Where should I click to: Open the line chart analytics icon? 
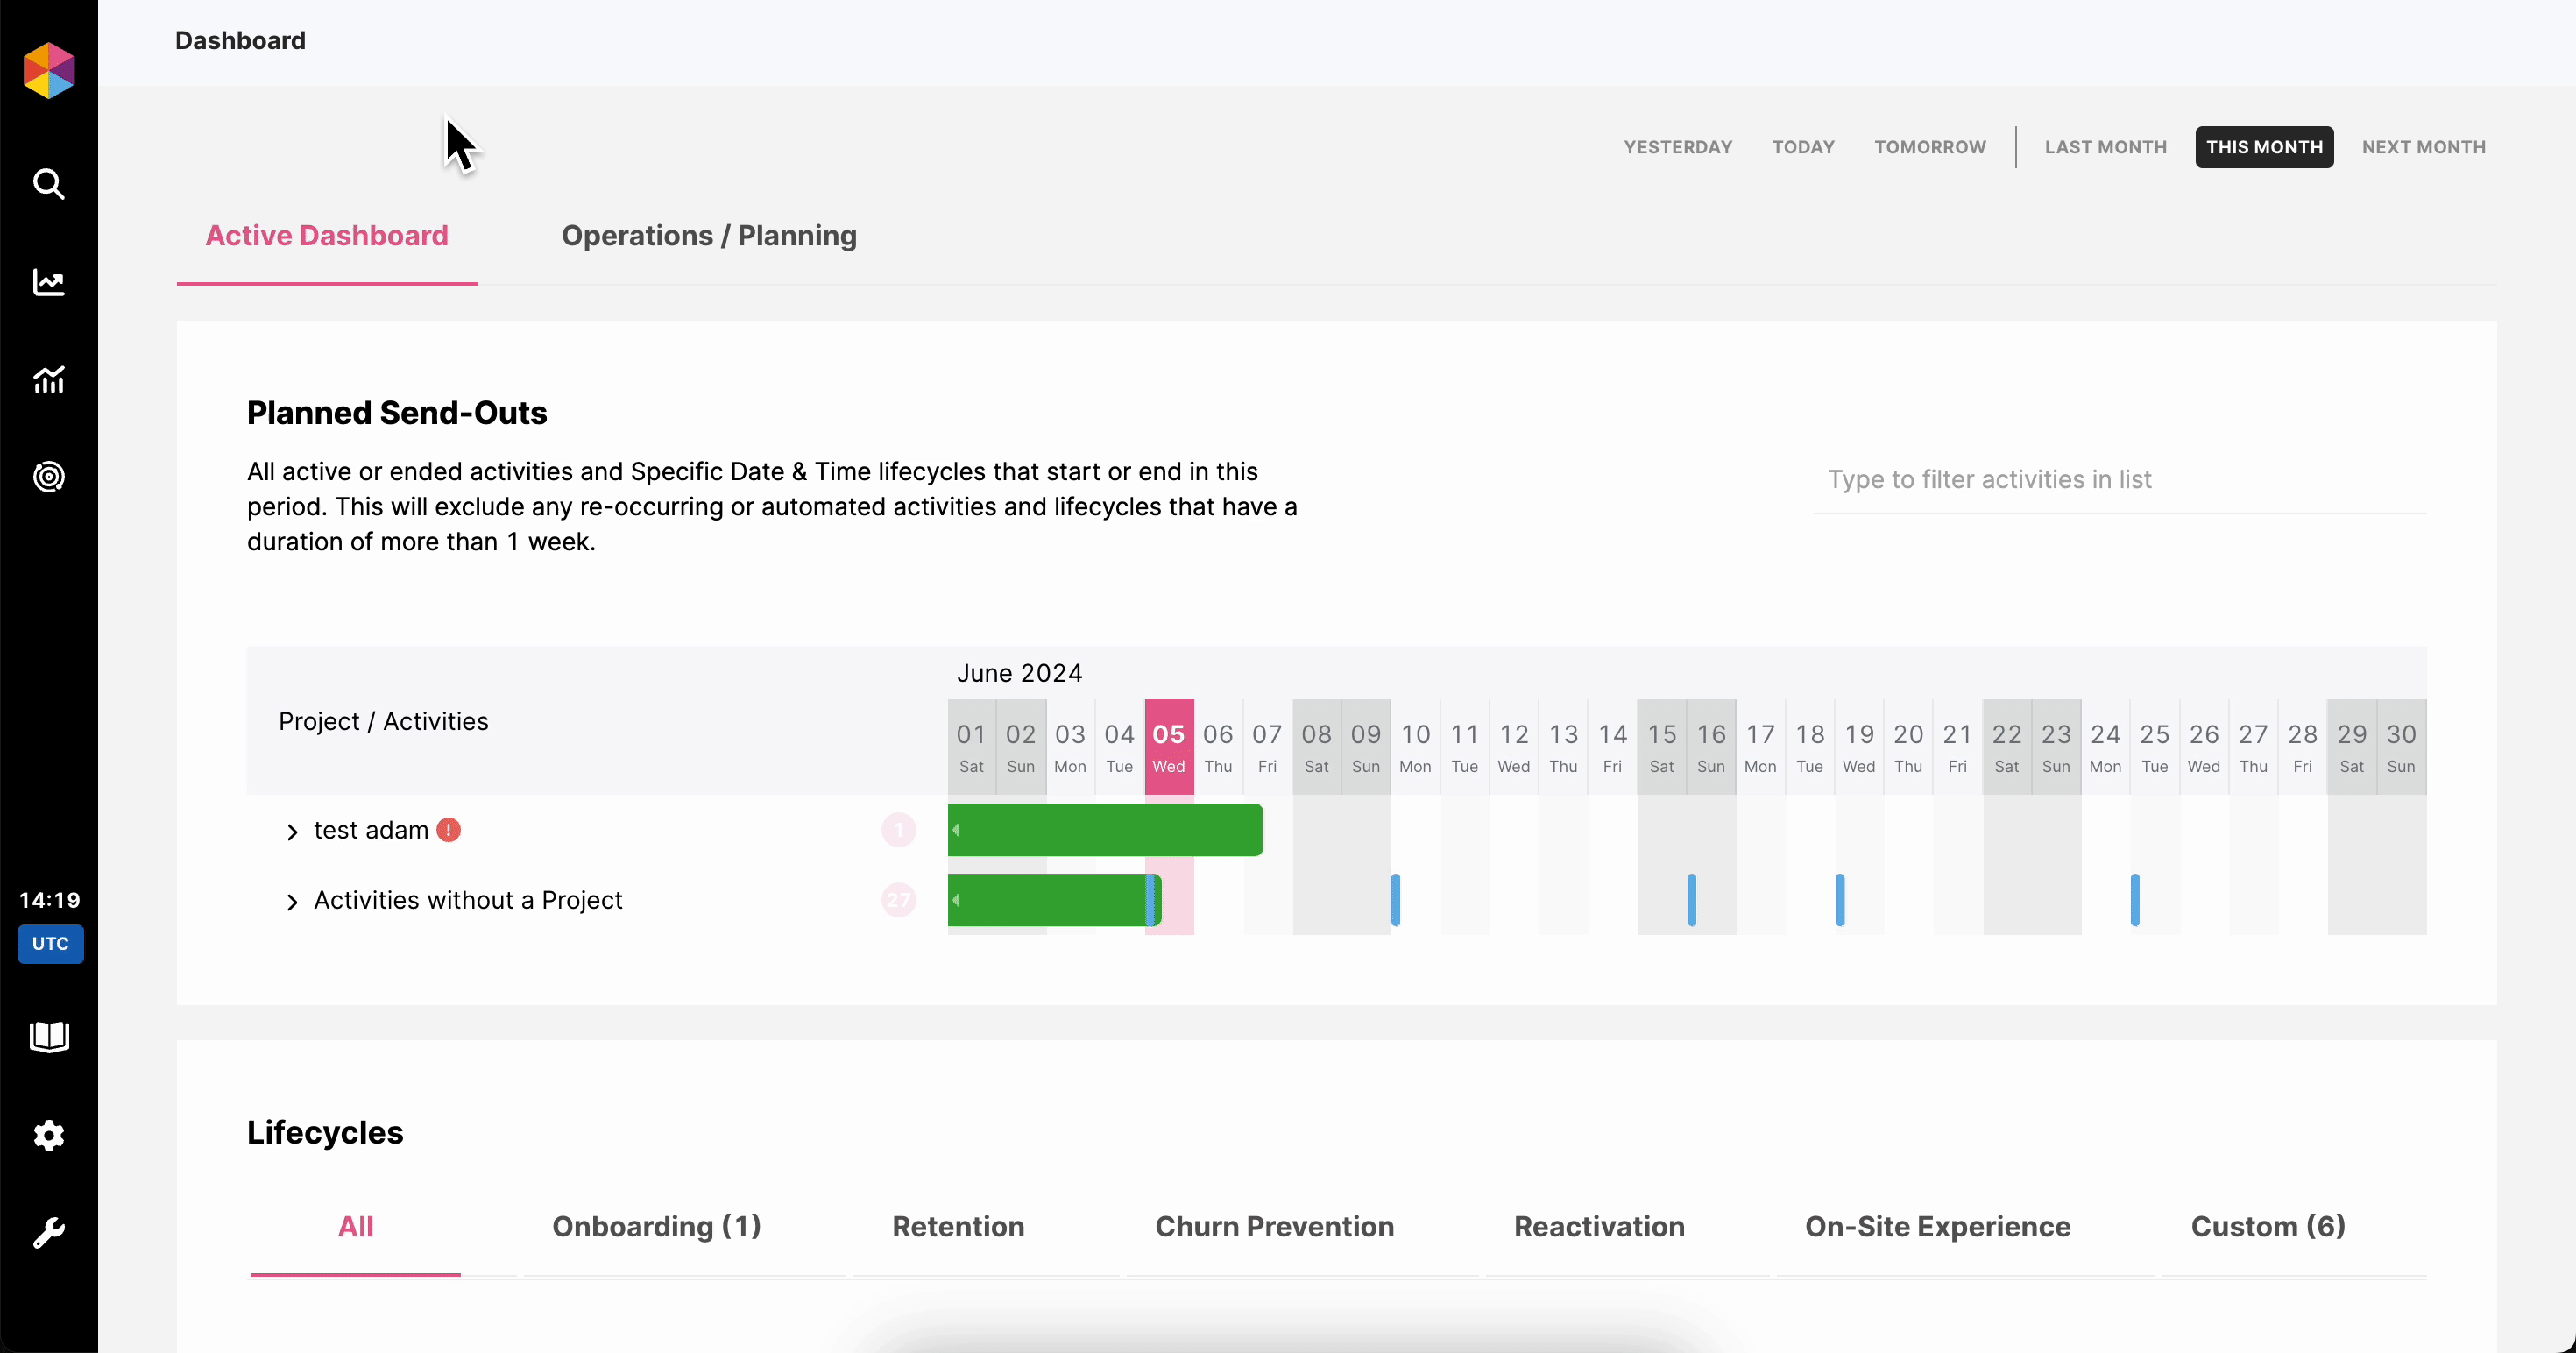49,283
